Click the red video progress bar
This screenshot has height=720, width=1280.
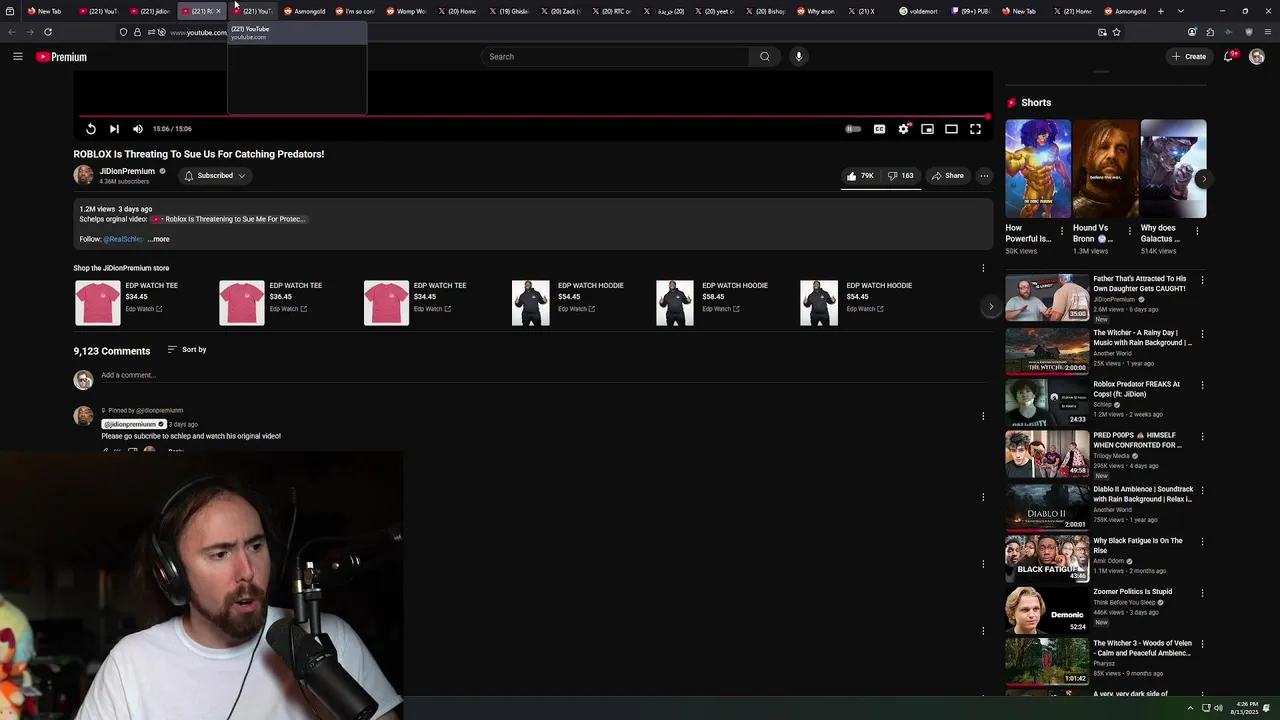(x=533, y=116)
